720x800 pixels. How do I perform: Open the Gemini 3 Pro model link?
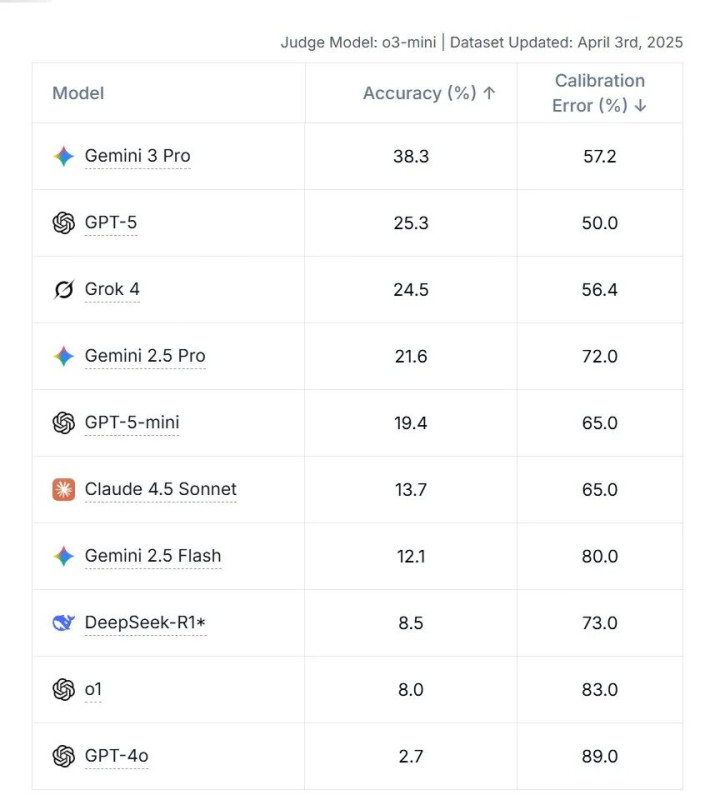[x=137, y=156]
